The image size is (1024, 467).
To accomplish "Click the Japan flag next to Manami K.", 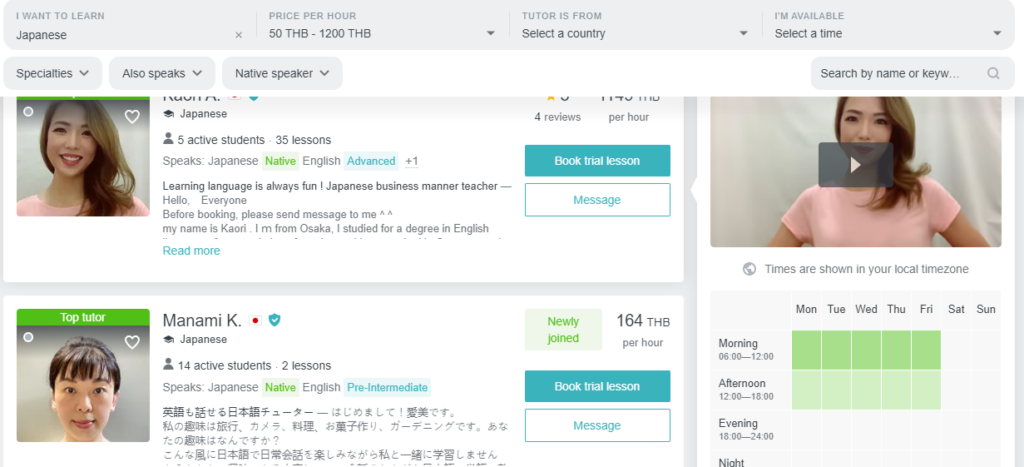I will (x=255, y=321).
